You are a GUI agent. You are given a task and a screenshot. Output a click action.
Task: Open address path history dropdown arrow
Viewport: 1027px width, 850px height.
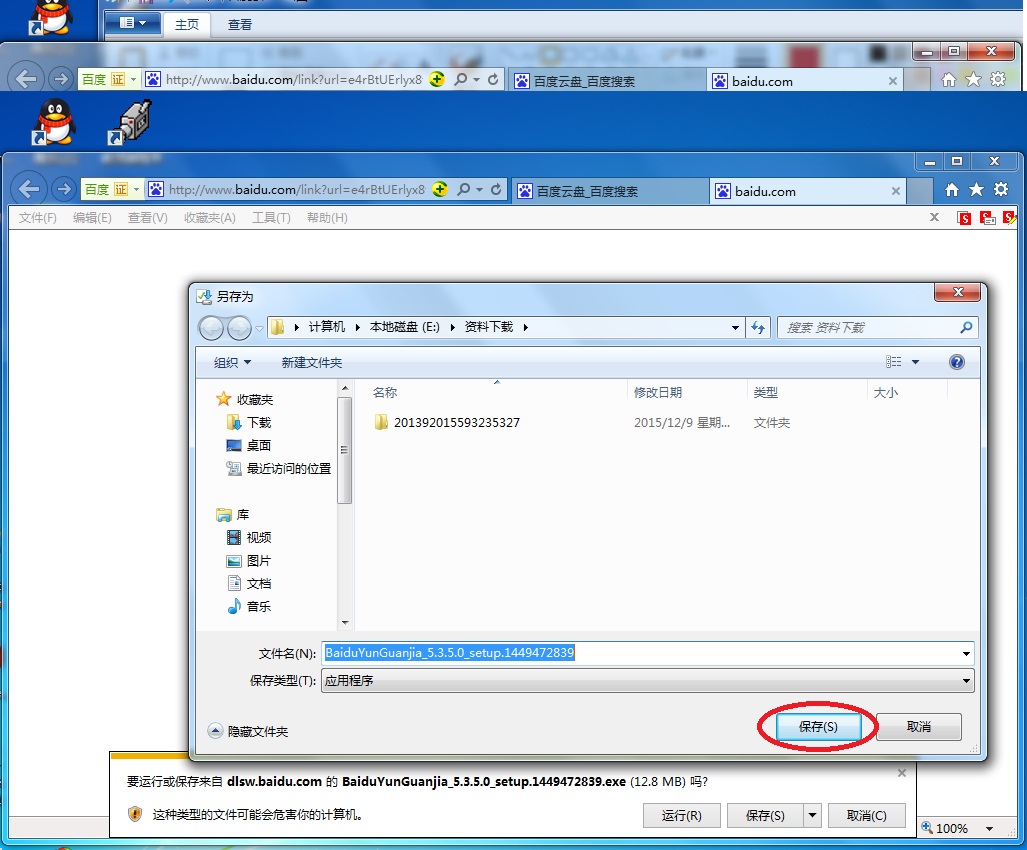pyautogui.click(x=736, y=327)
